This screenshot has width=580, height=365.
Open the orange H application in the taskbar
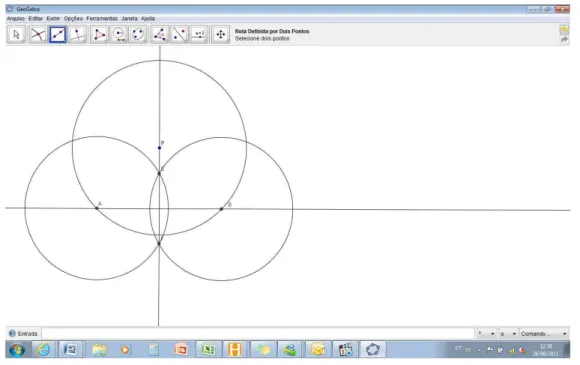pyautogui.click(x=235, y=349)
